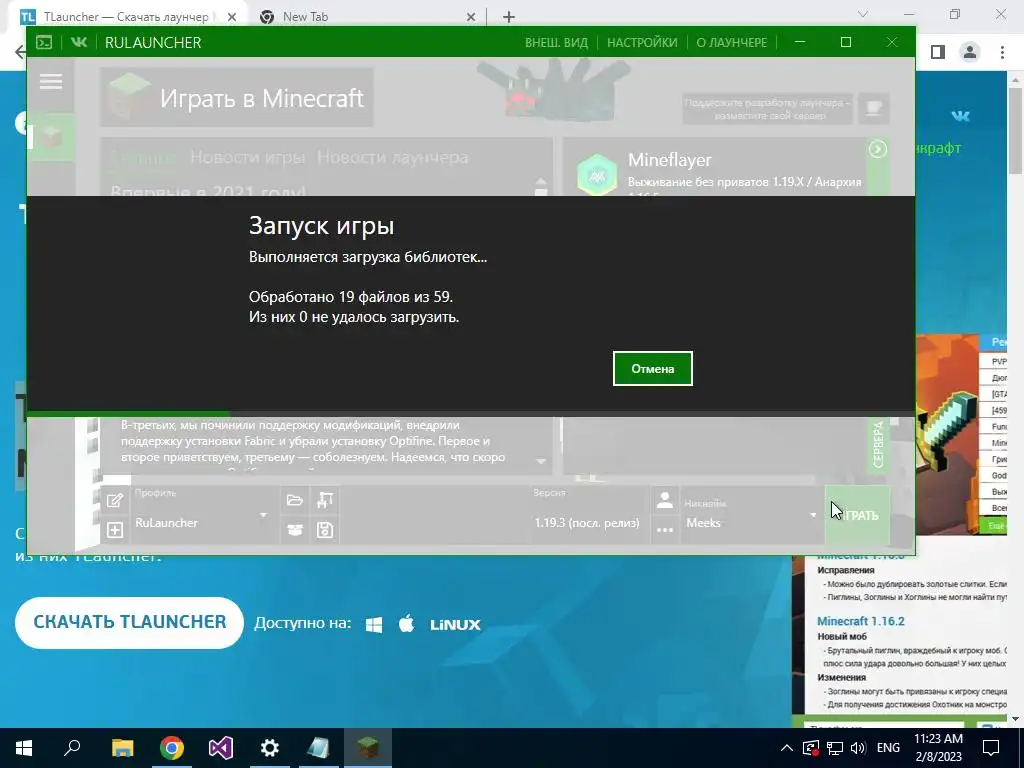Open the three-dots icon below user icon
The image size is (1024, 768).
click(665, 530)
